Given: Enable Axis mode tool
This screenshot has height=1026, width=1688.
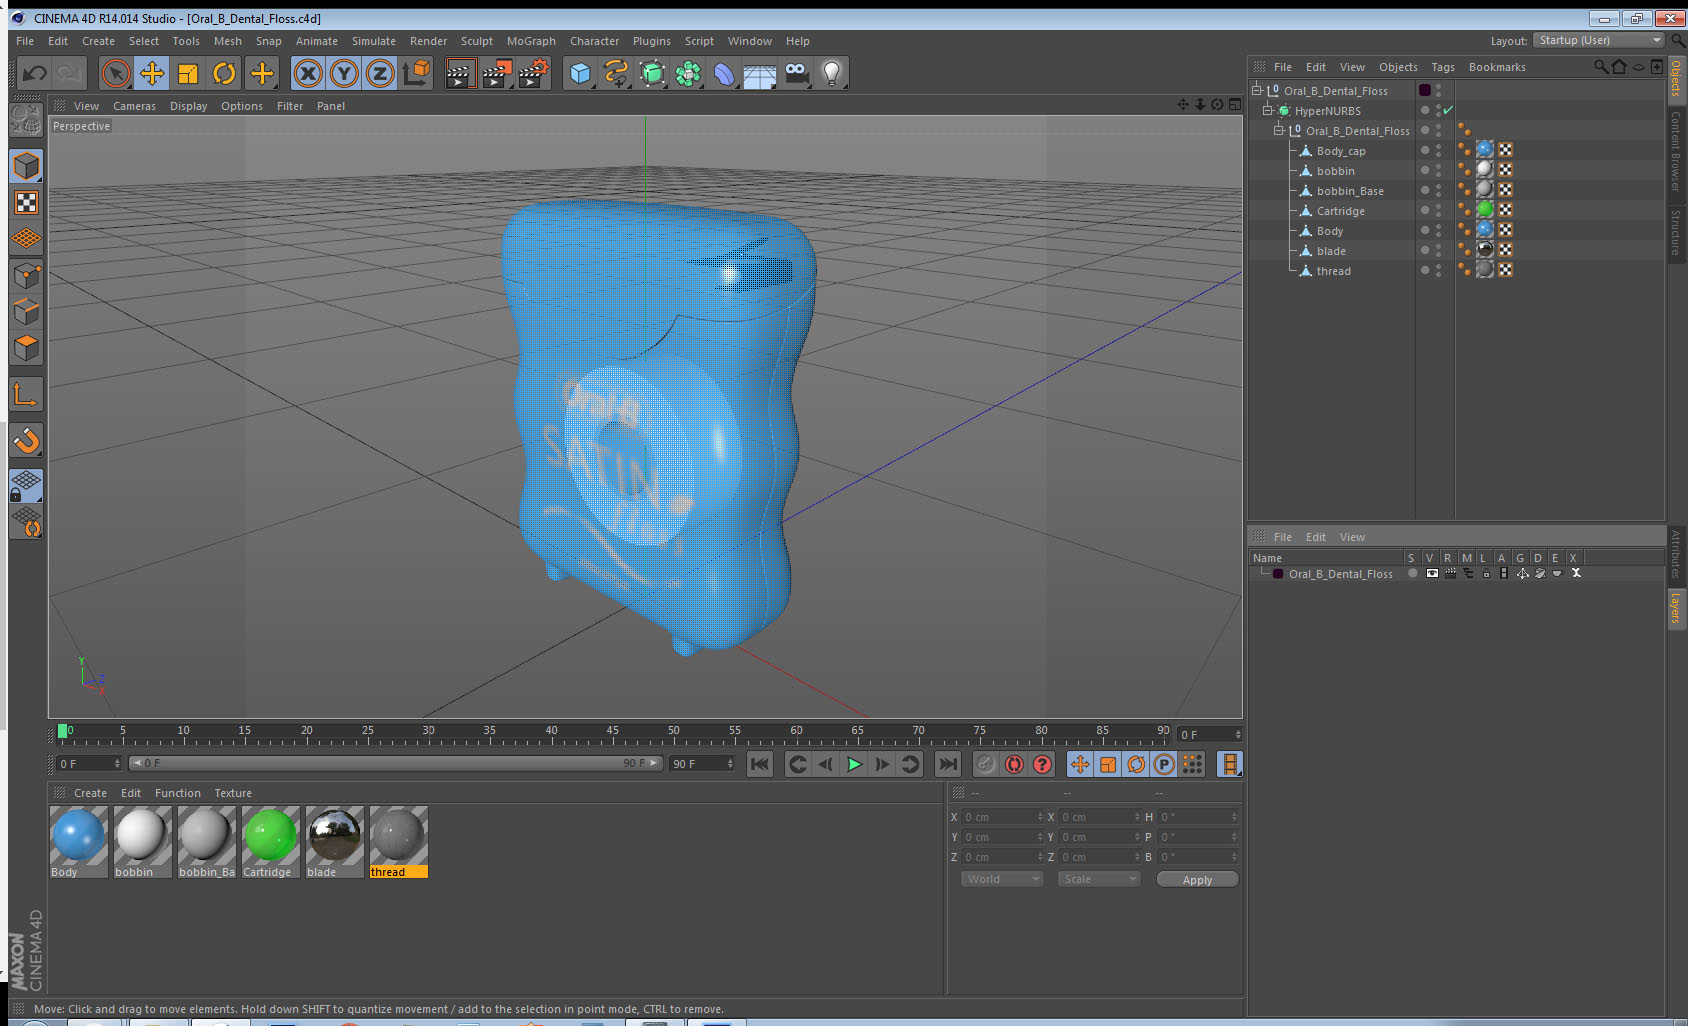Looking at the screenshot, I should 27,395.
